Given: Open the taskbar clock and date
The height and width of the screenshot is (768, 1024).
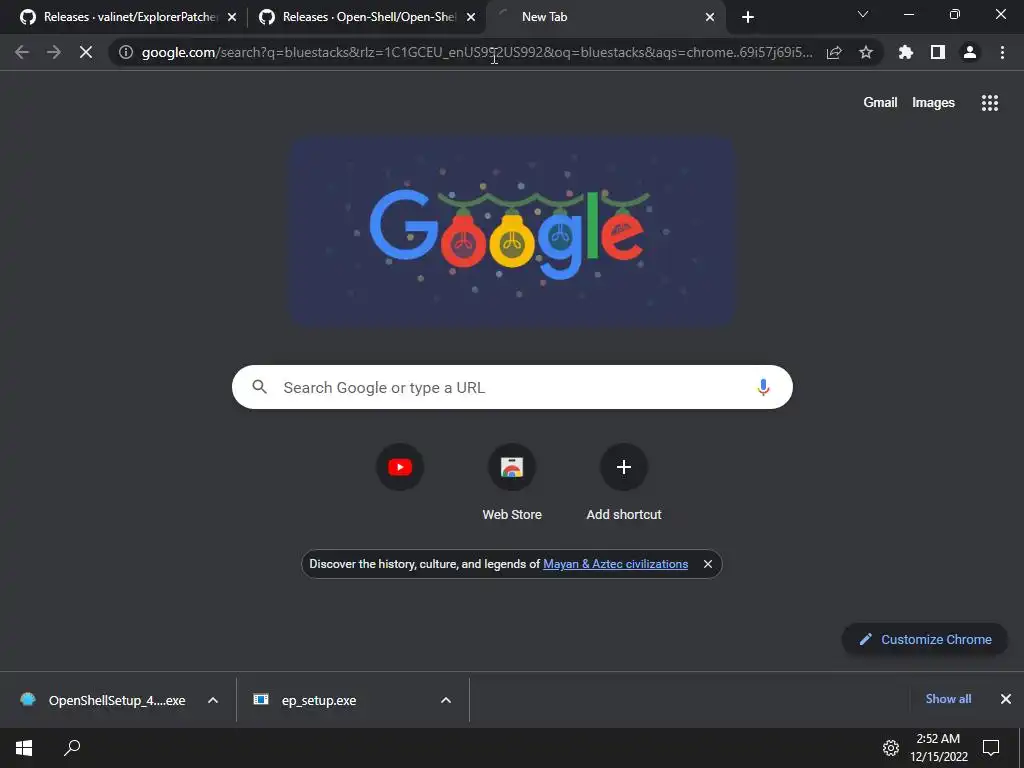Looking at the screenshot, I should click(938, 748).
